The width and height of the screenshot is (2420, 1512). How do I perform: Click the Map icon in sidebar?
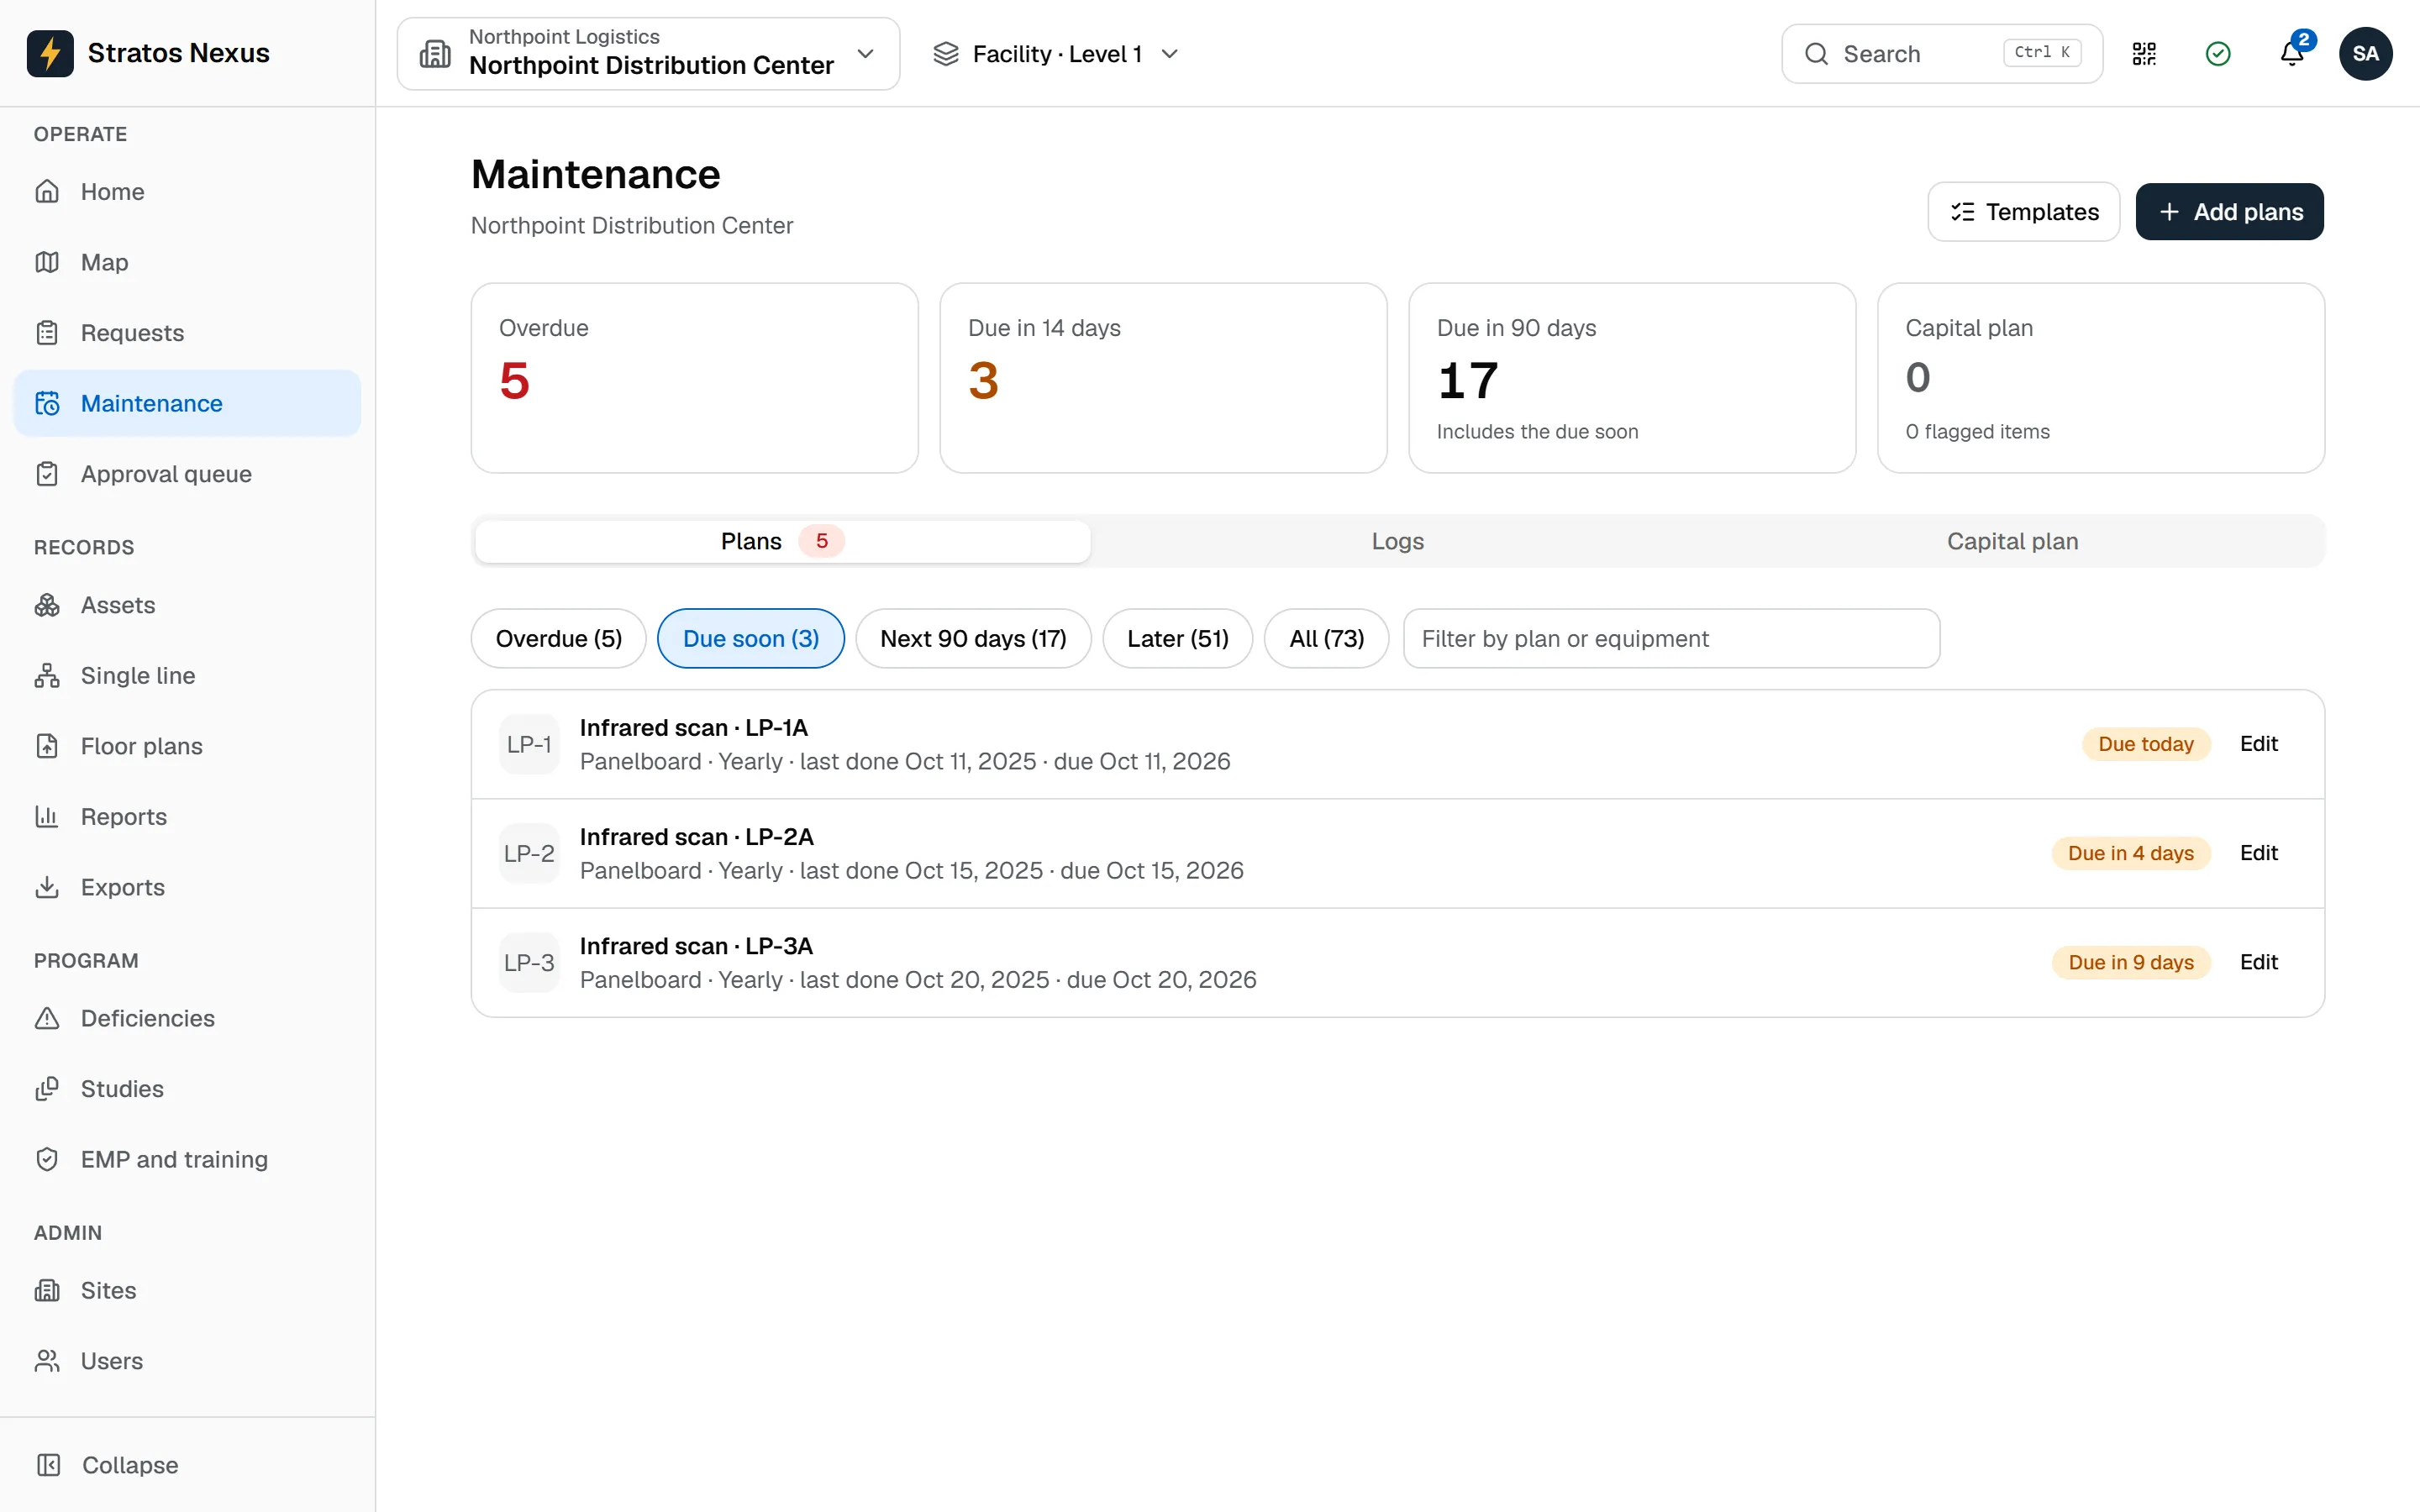pos(47,262)
